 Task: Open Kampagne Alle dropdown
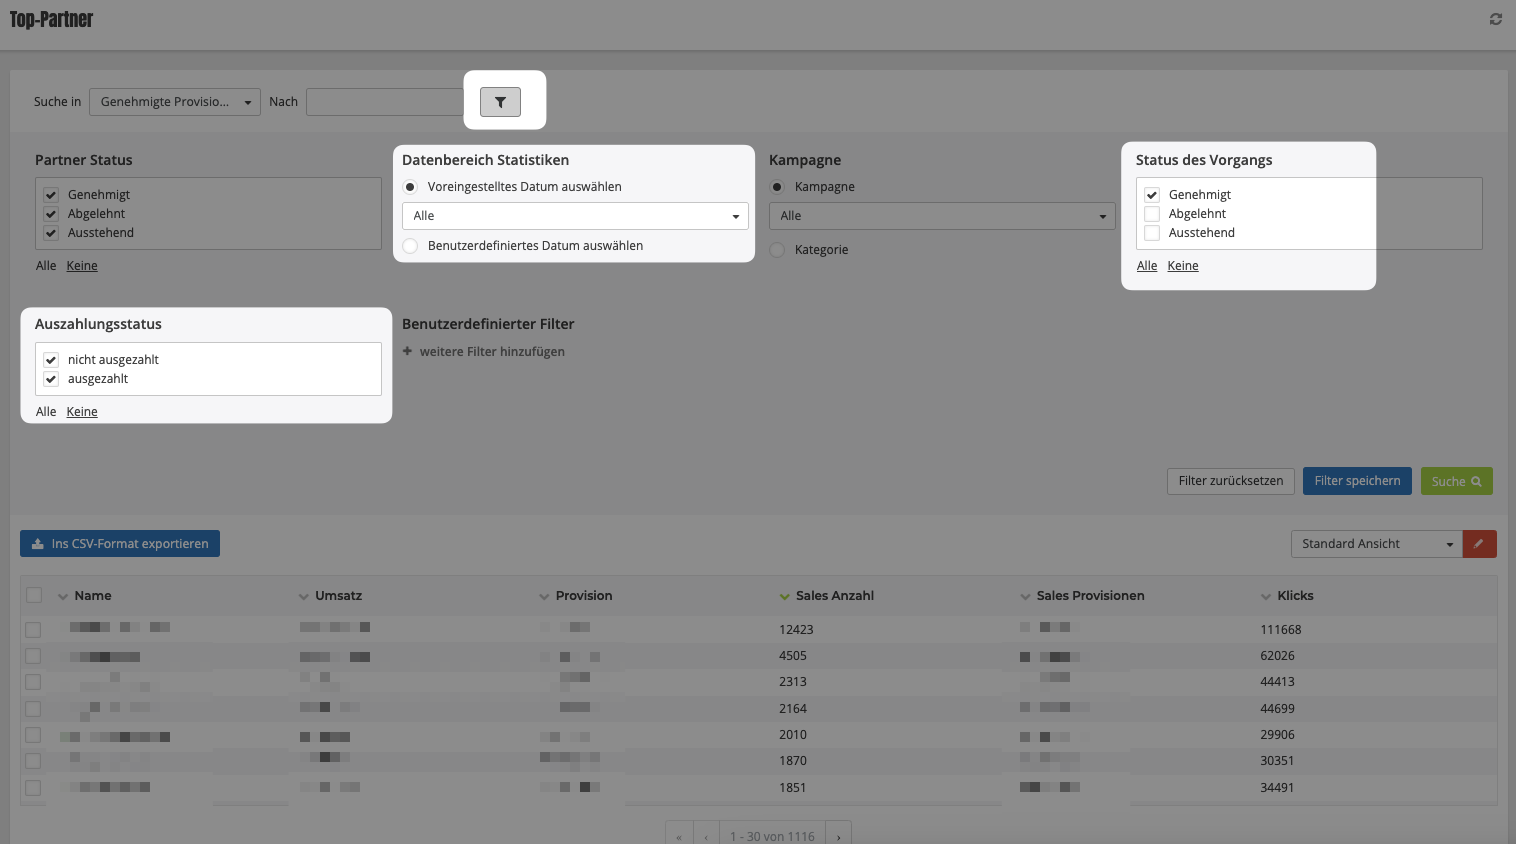pos(942,216)
